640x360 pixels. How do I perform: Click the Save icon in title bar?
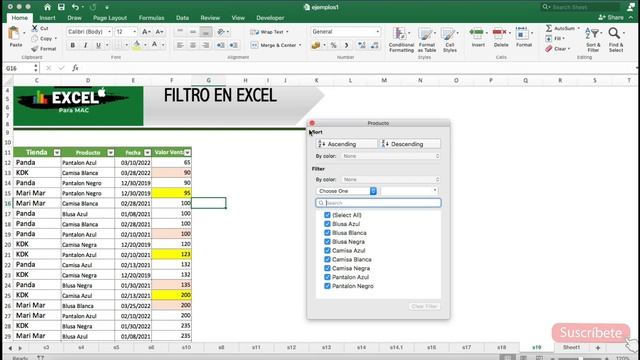[x=61, y=7]
